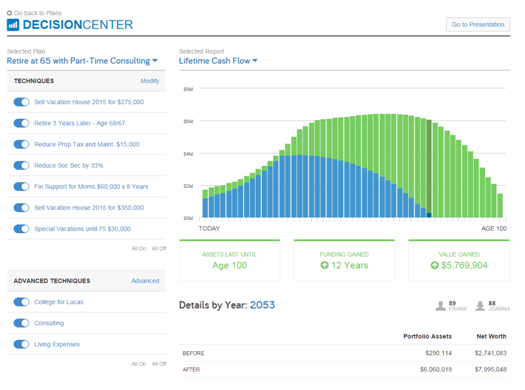This screenshot has height=390, width=525.
Task: Click the Assets Last Until Age 100 card
Action: 230,260
